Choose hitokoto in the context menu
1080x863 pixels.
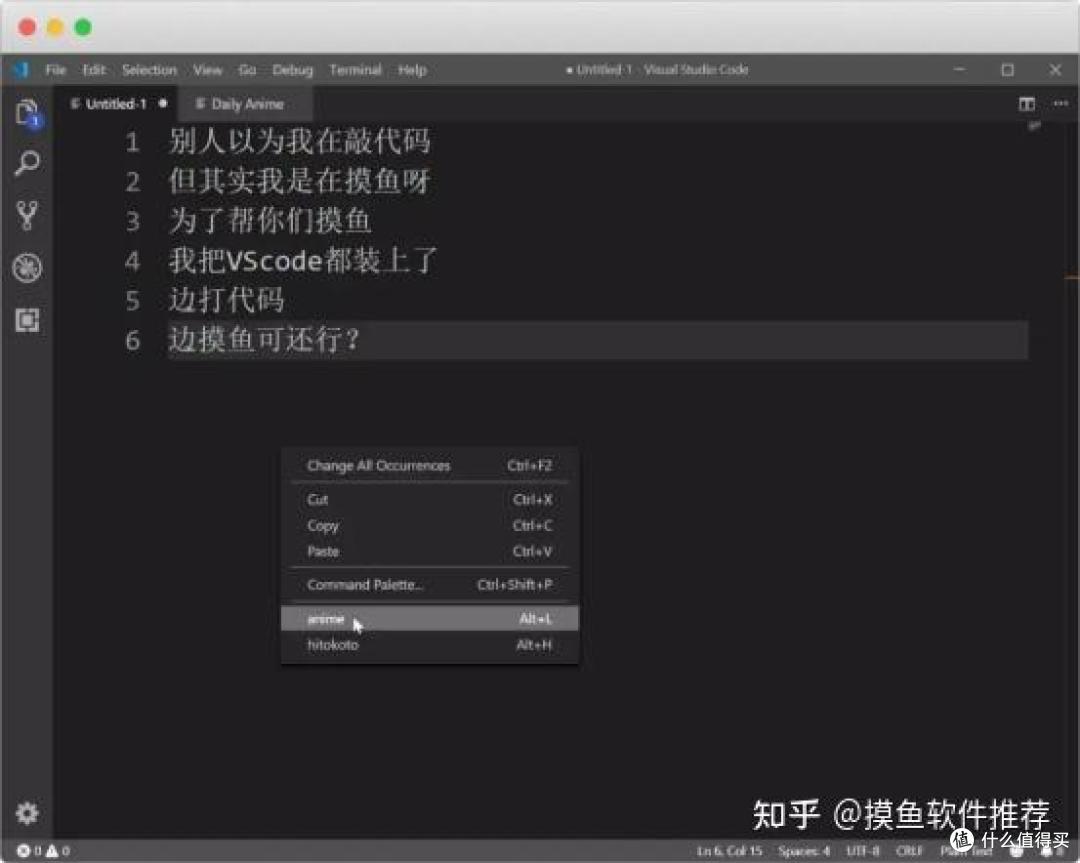tap(430, 645)
